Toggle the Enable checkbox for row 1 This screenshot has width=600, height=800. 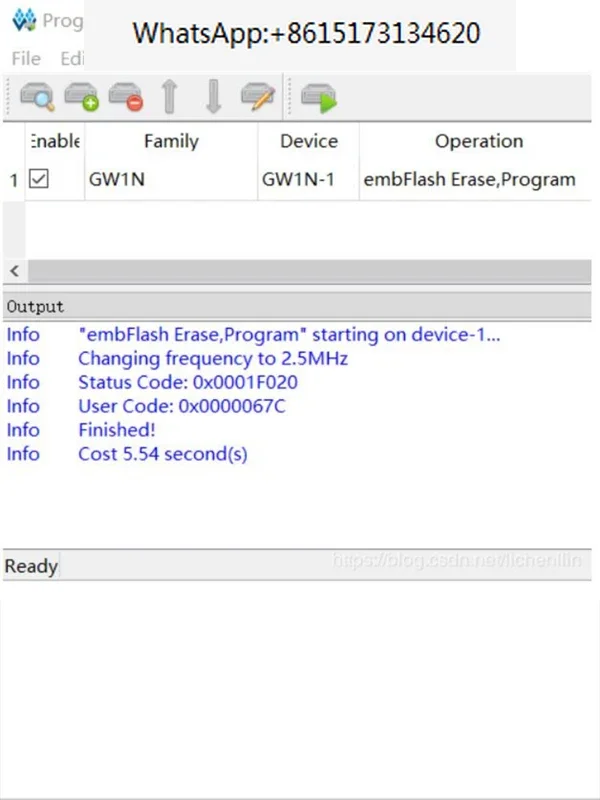(39, 179)
